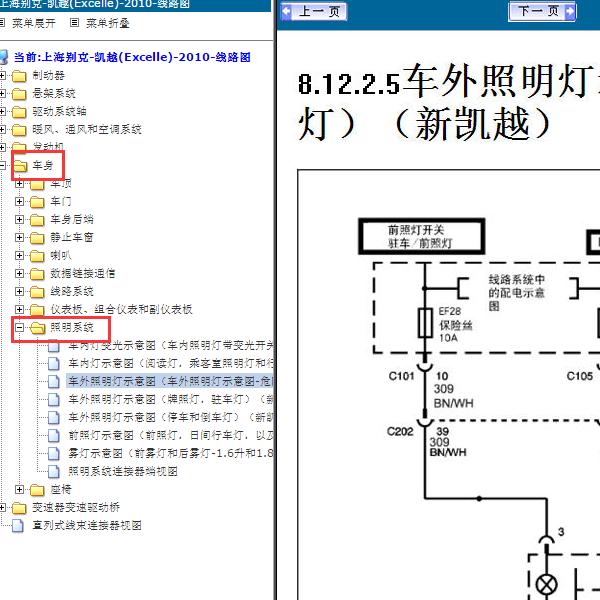Click the 菜单折叠 list icon
Screen dimensions: 600x600
point(75,23)
